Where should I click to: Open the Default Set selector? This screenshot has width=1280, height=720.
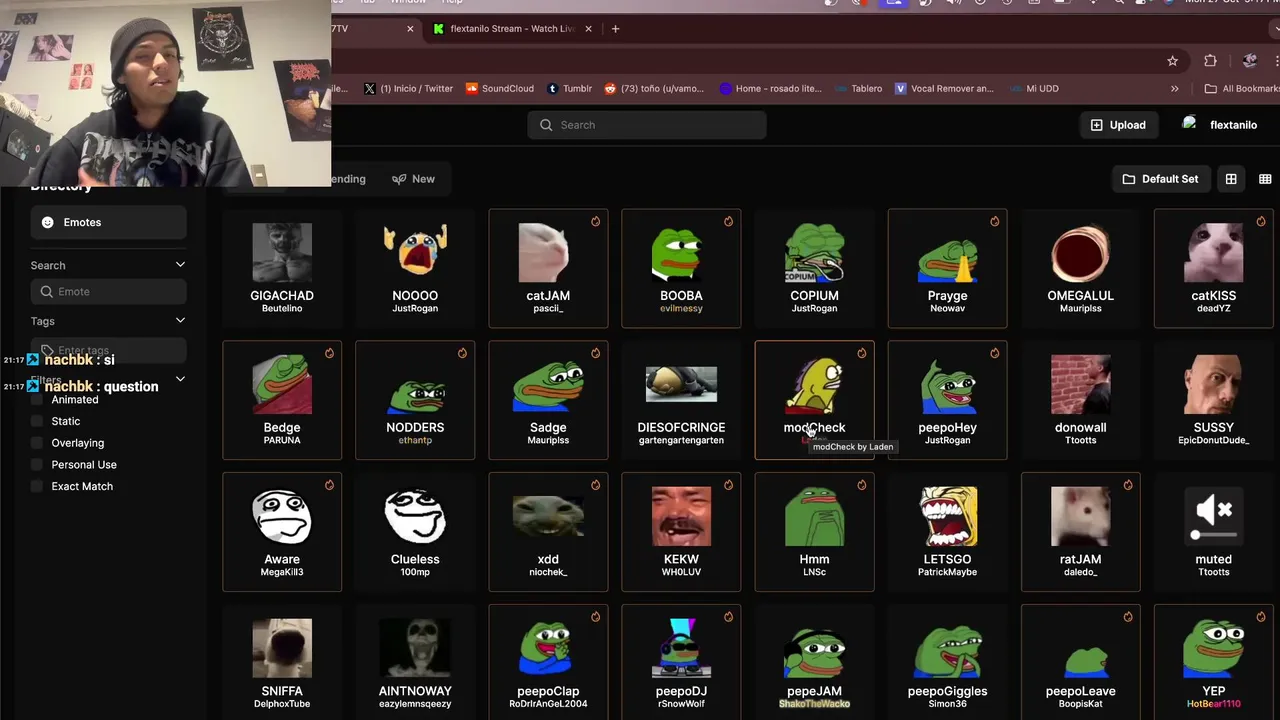coord(1160,179)
